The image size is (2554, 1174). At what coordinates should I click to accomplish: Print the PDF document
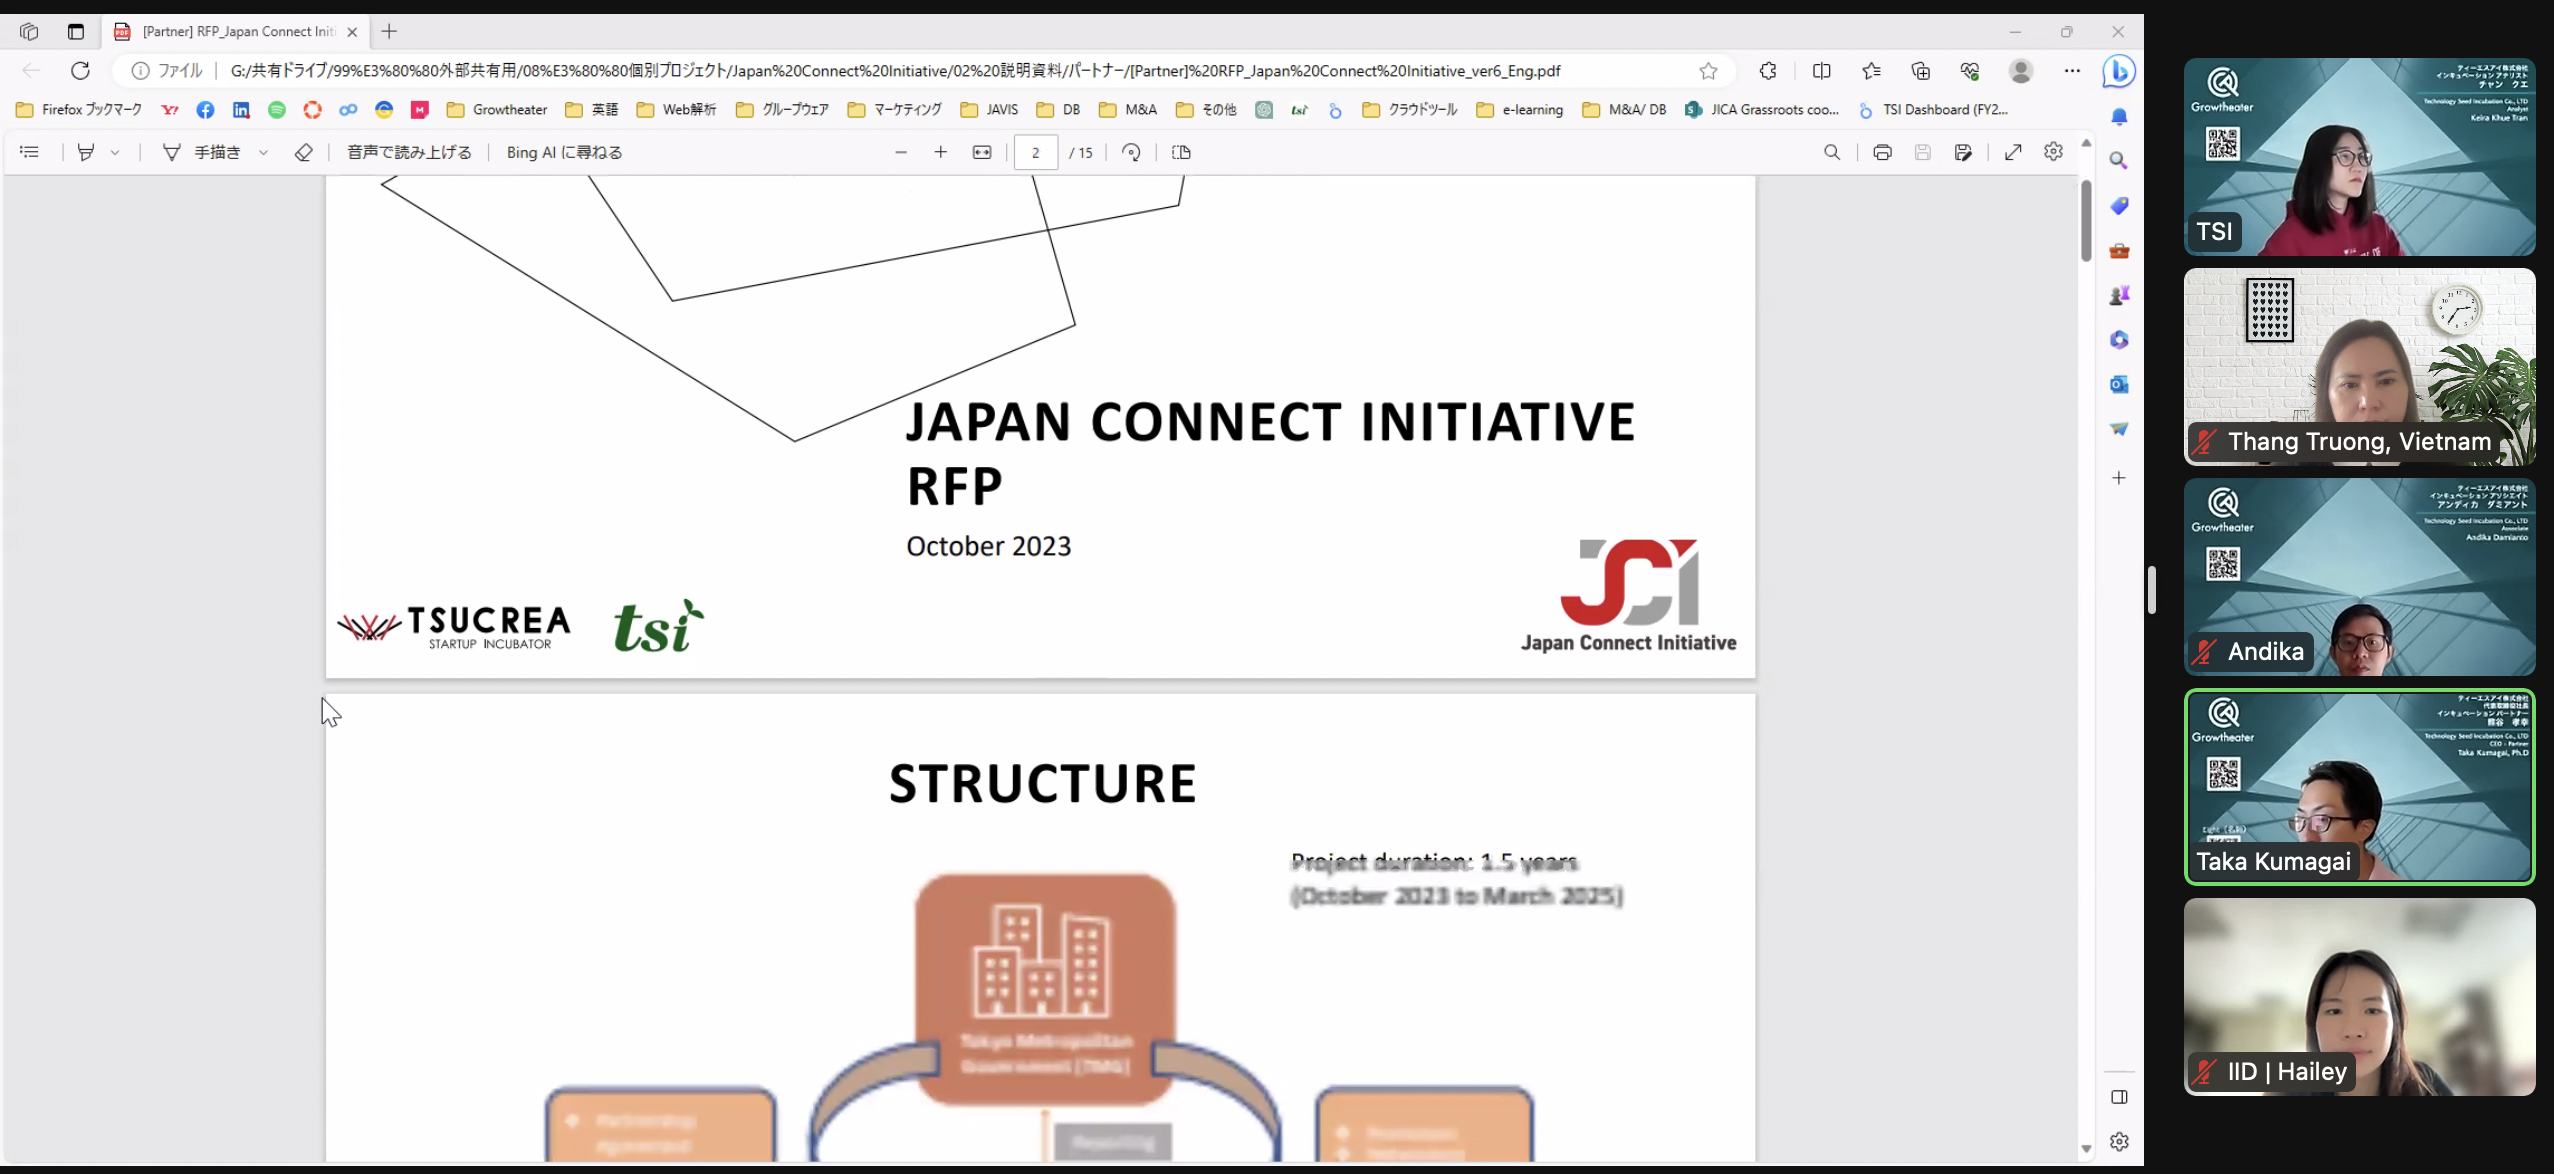(x=1882, y=152)
